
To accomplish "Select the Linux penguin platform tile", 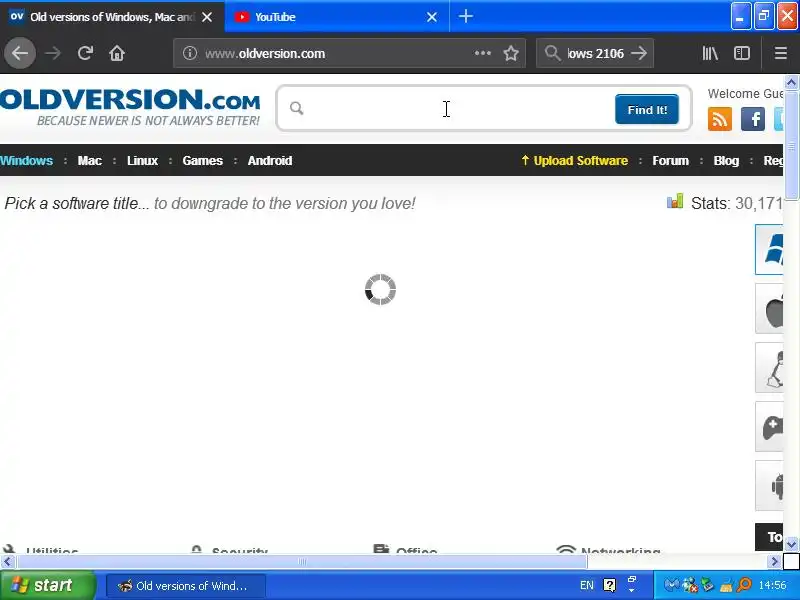I will tap(769, 367).
